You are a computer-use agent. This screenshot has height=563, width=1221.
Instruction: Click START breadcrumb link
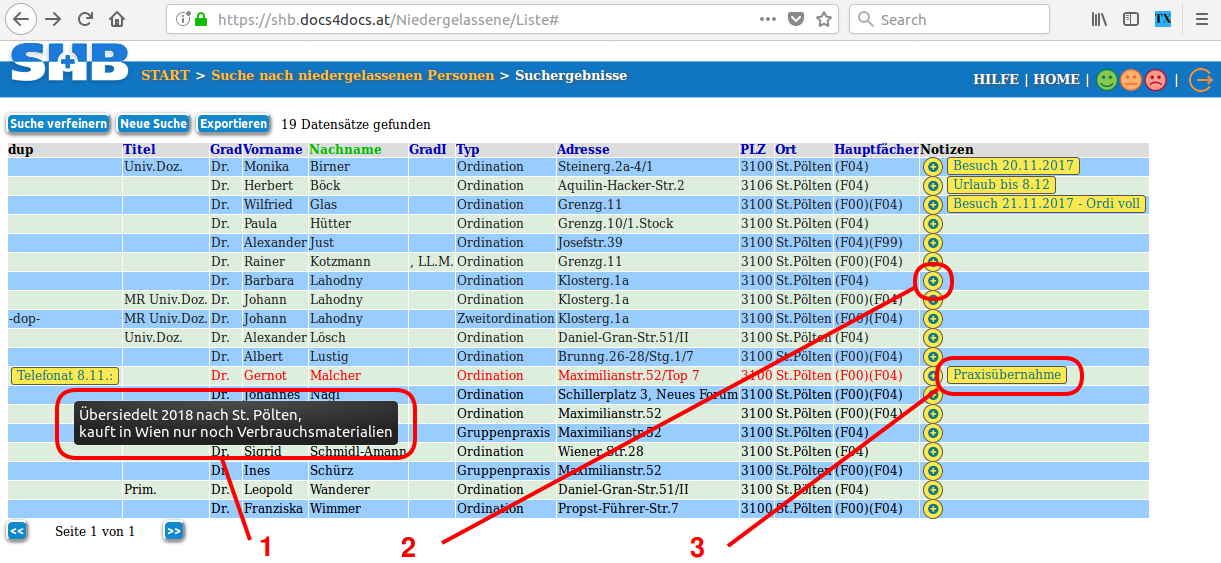tap(165, 76)
